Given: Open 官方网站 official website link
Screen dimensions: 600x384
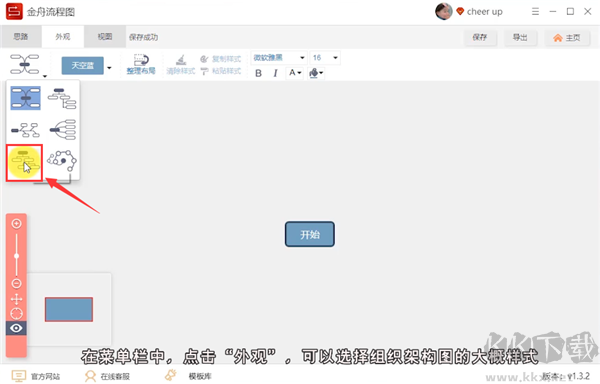Looking at the screenshot, I should pos(36,376).
